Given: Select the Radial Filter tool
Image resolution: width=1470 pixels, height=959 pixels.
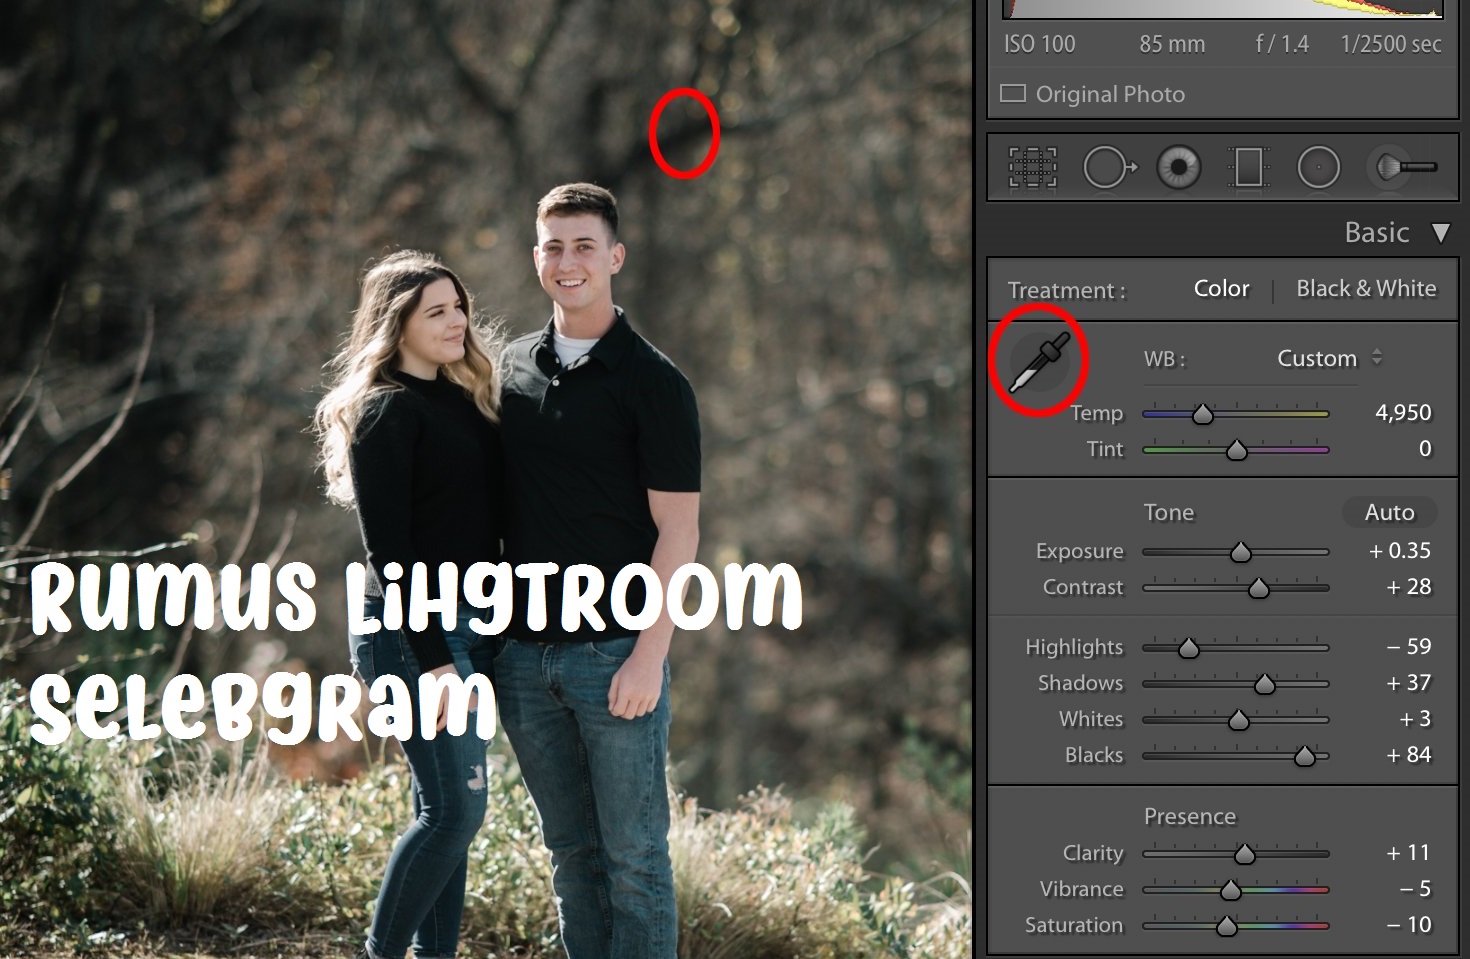Looking at the screenshot, I should click(x=1318, y=167).
